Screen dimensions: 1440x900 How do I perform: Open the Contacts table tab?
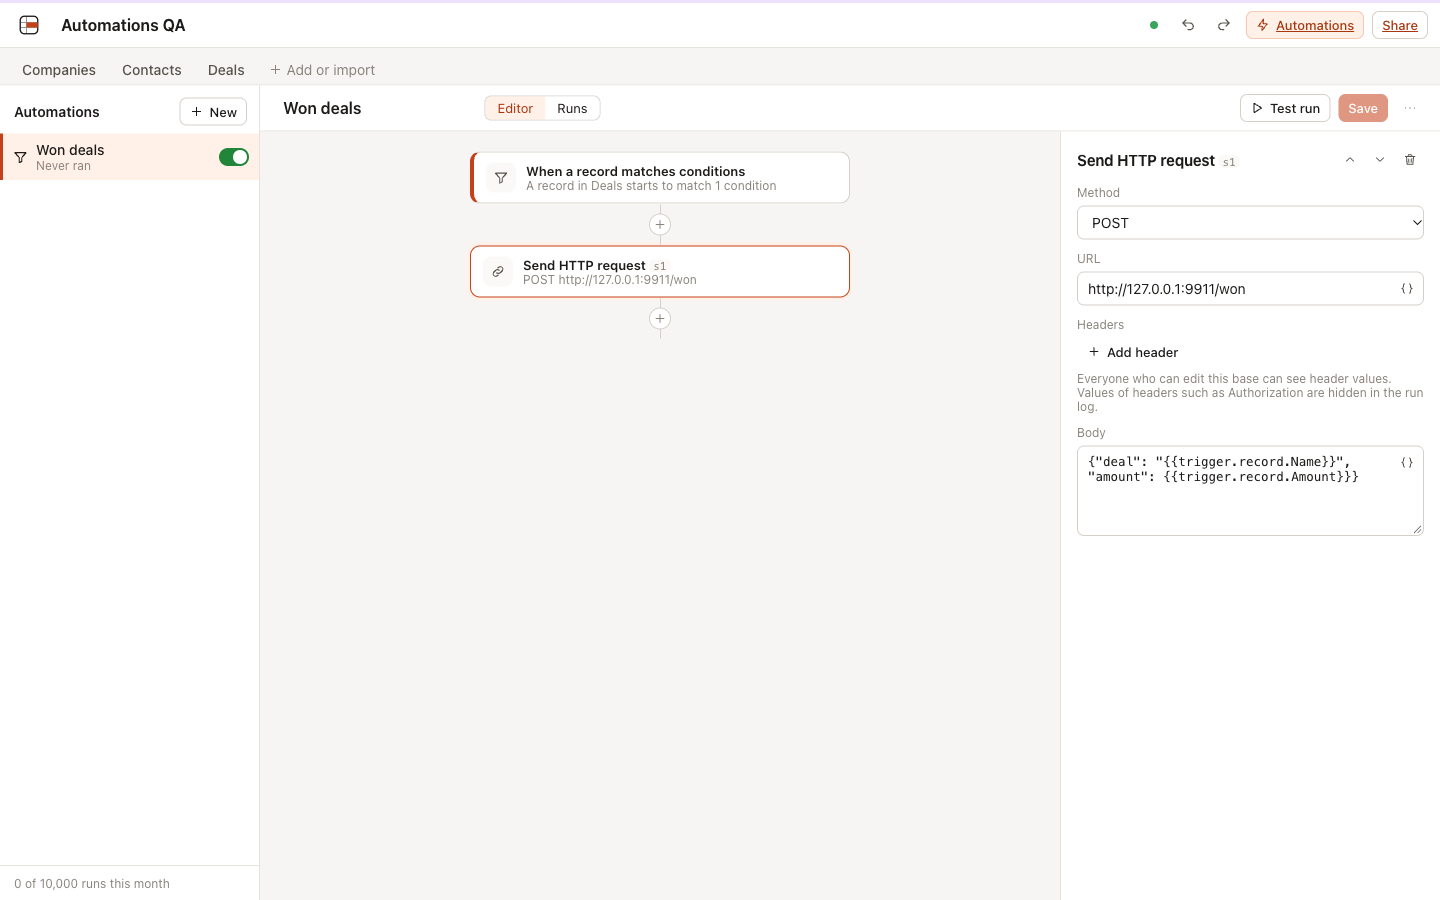(152, 70)
